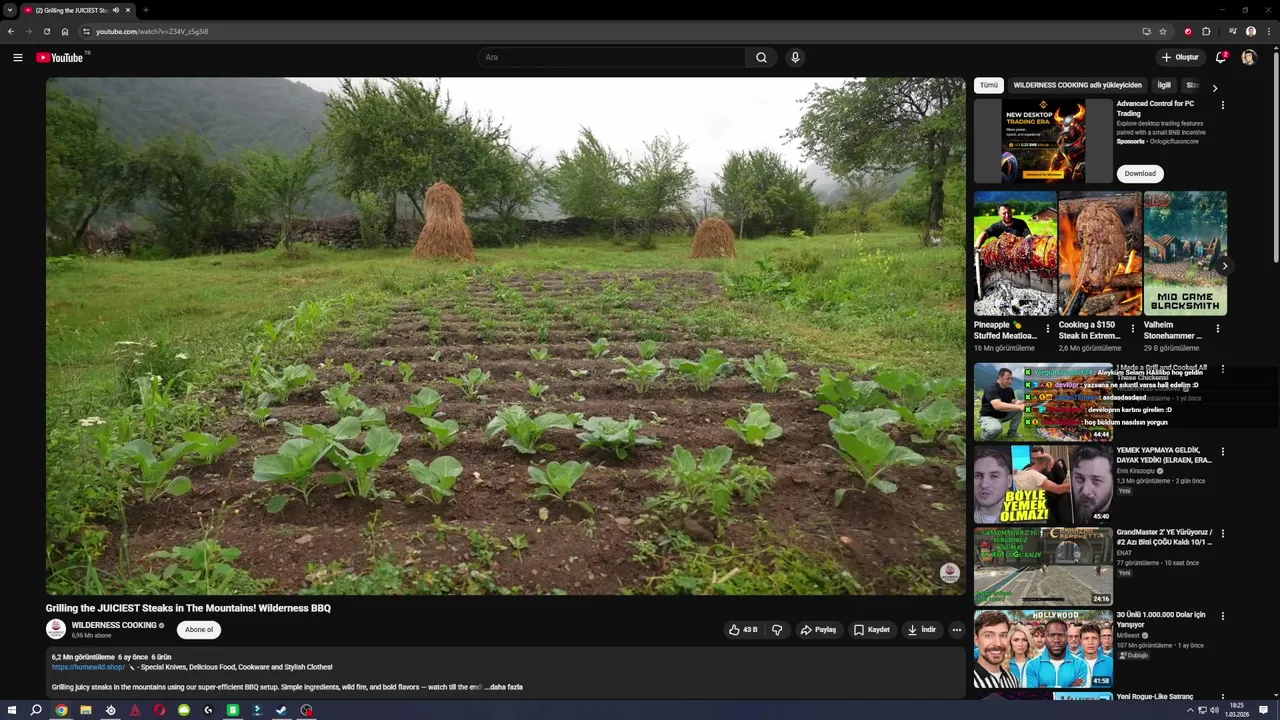Click the Paylaş share button
Screen dimensions: 1280x720
coord(818,630)
